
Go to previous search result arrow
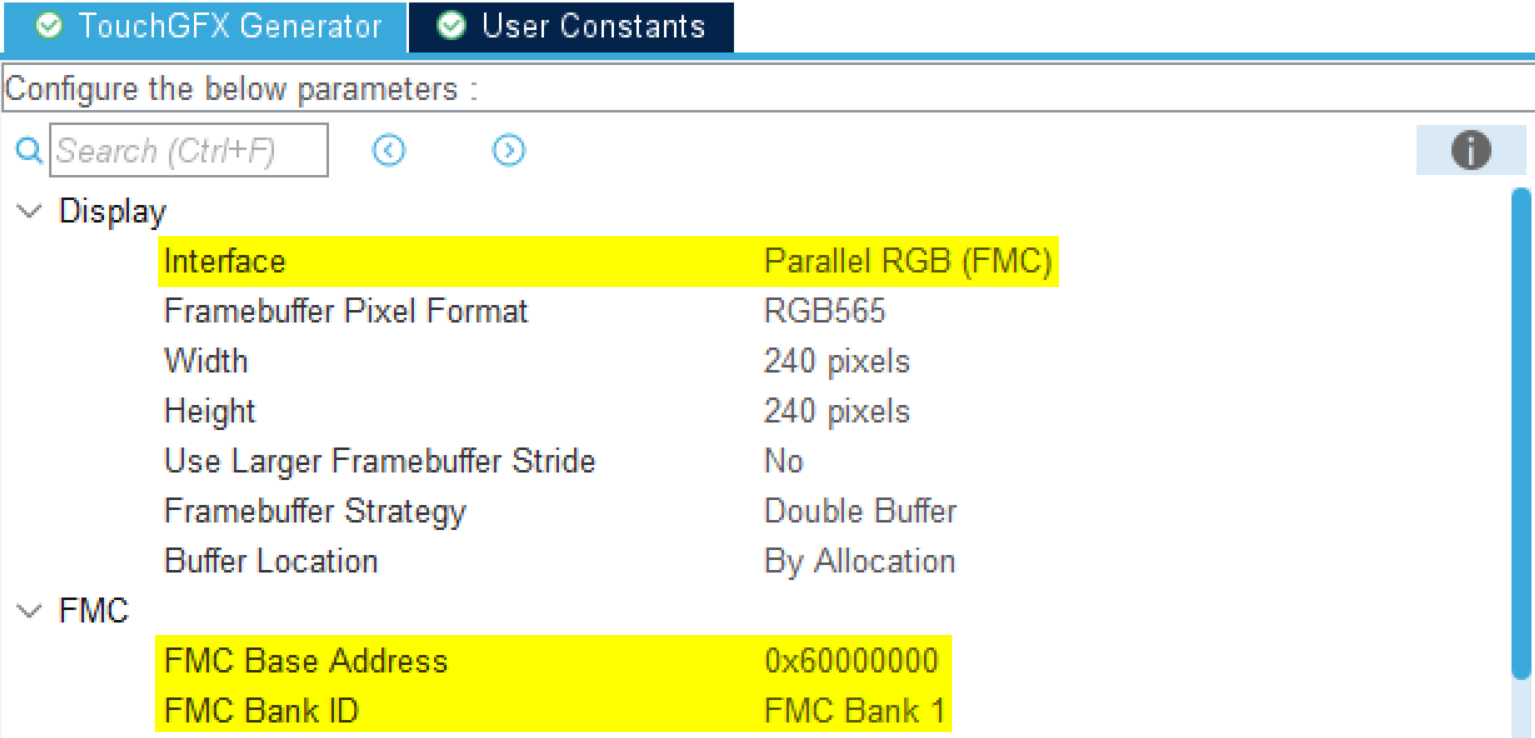click(x=389, y=151)
